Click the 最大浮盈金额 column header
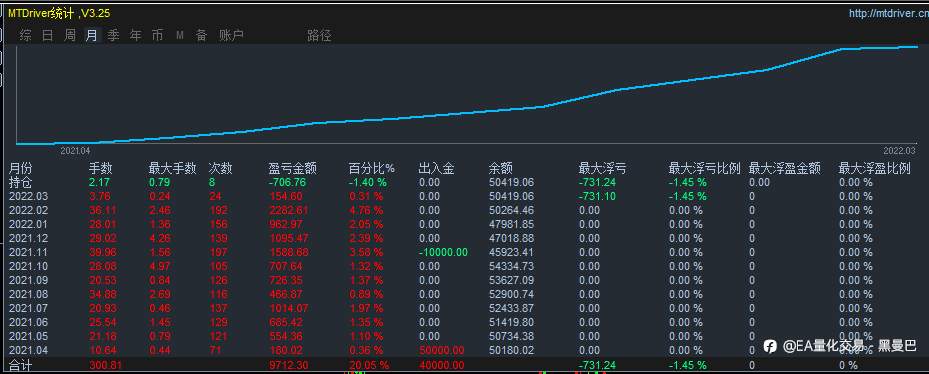 (785, 168)
